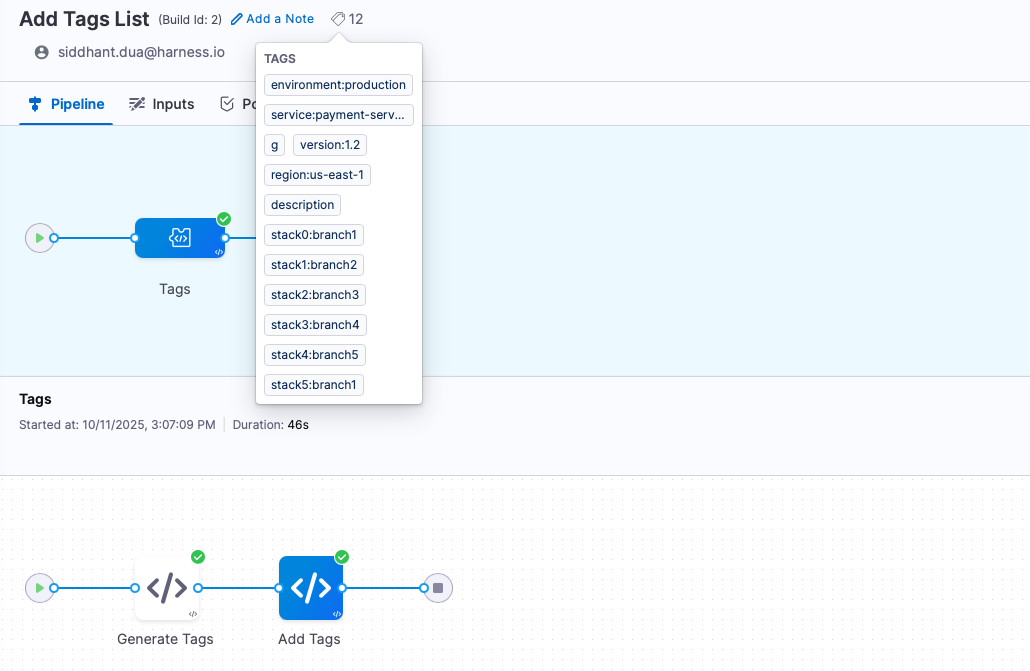Click the description tag chip
The width and height of the screenshot is (1030, 671).
pyautogui.click(x=302, y=205)
